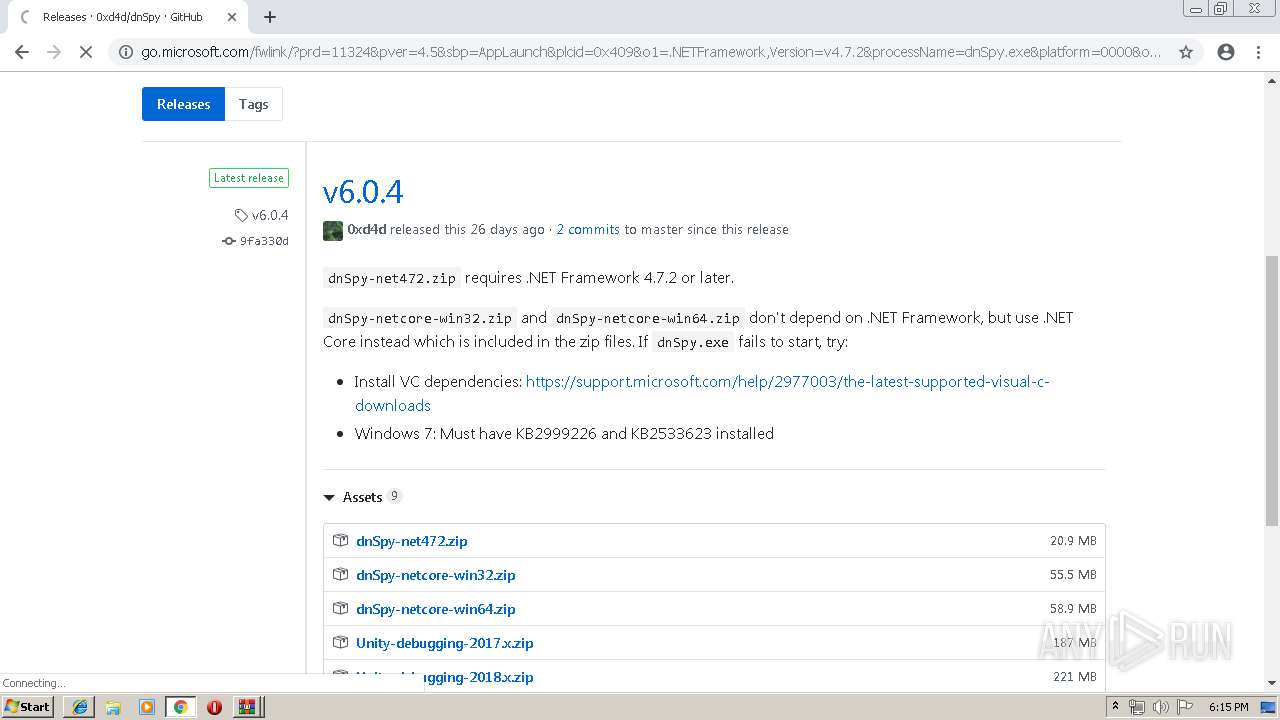This screenshot has width=1280, height=720.
Task: Download dnSpy-netcore-win64.zip
Action: click(436, 609)
